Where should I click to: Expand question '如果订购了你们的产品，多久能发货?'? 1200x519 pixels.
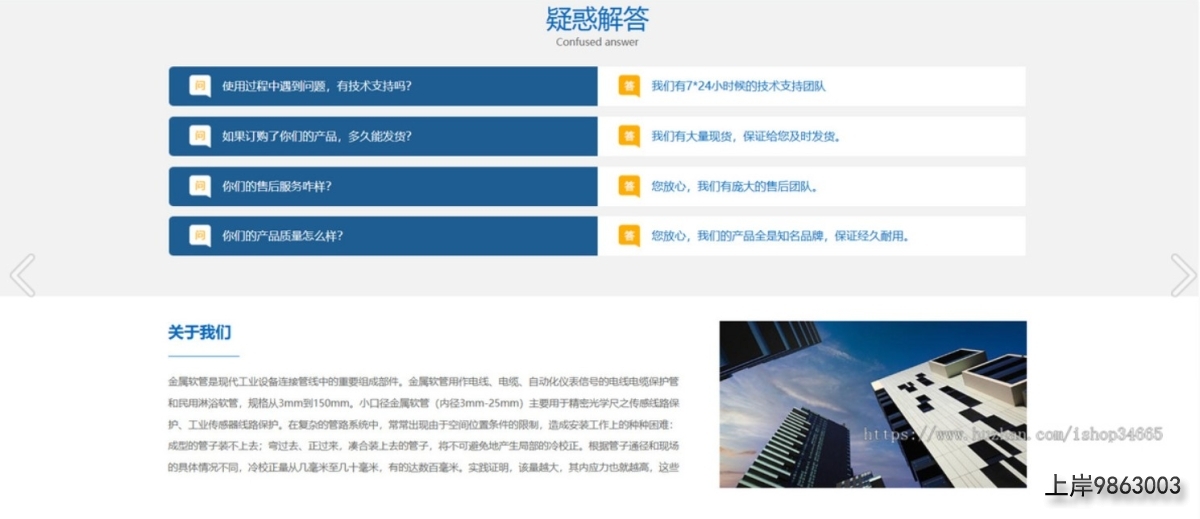316,136
